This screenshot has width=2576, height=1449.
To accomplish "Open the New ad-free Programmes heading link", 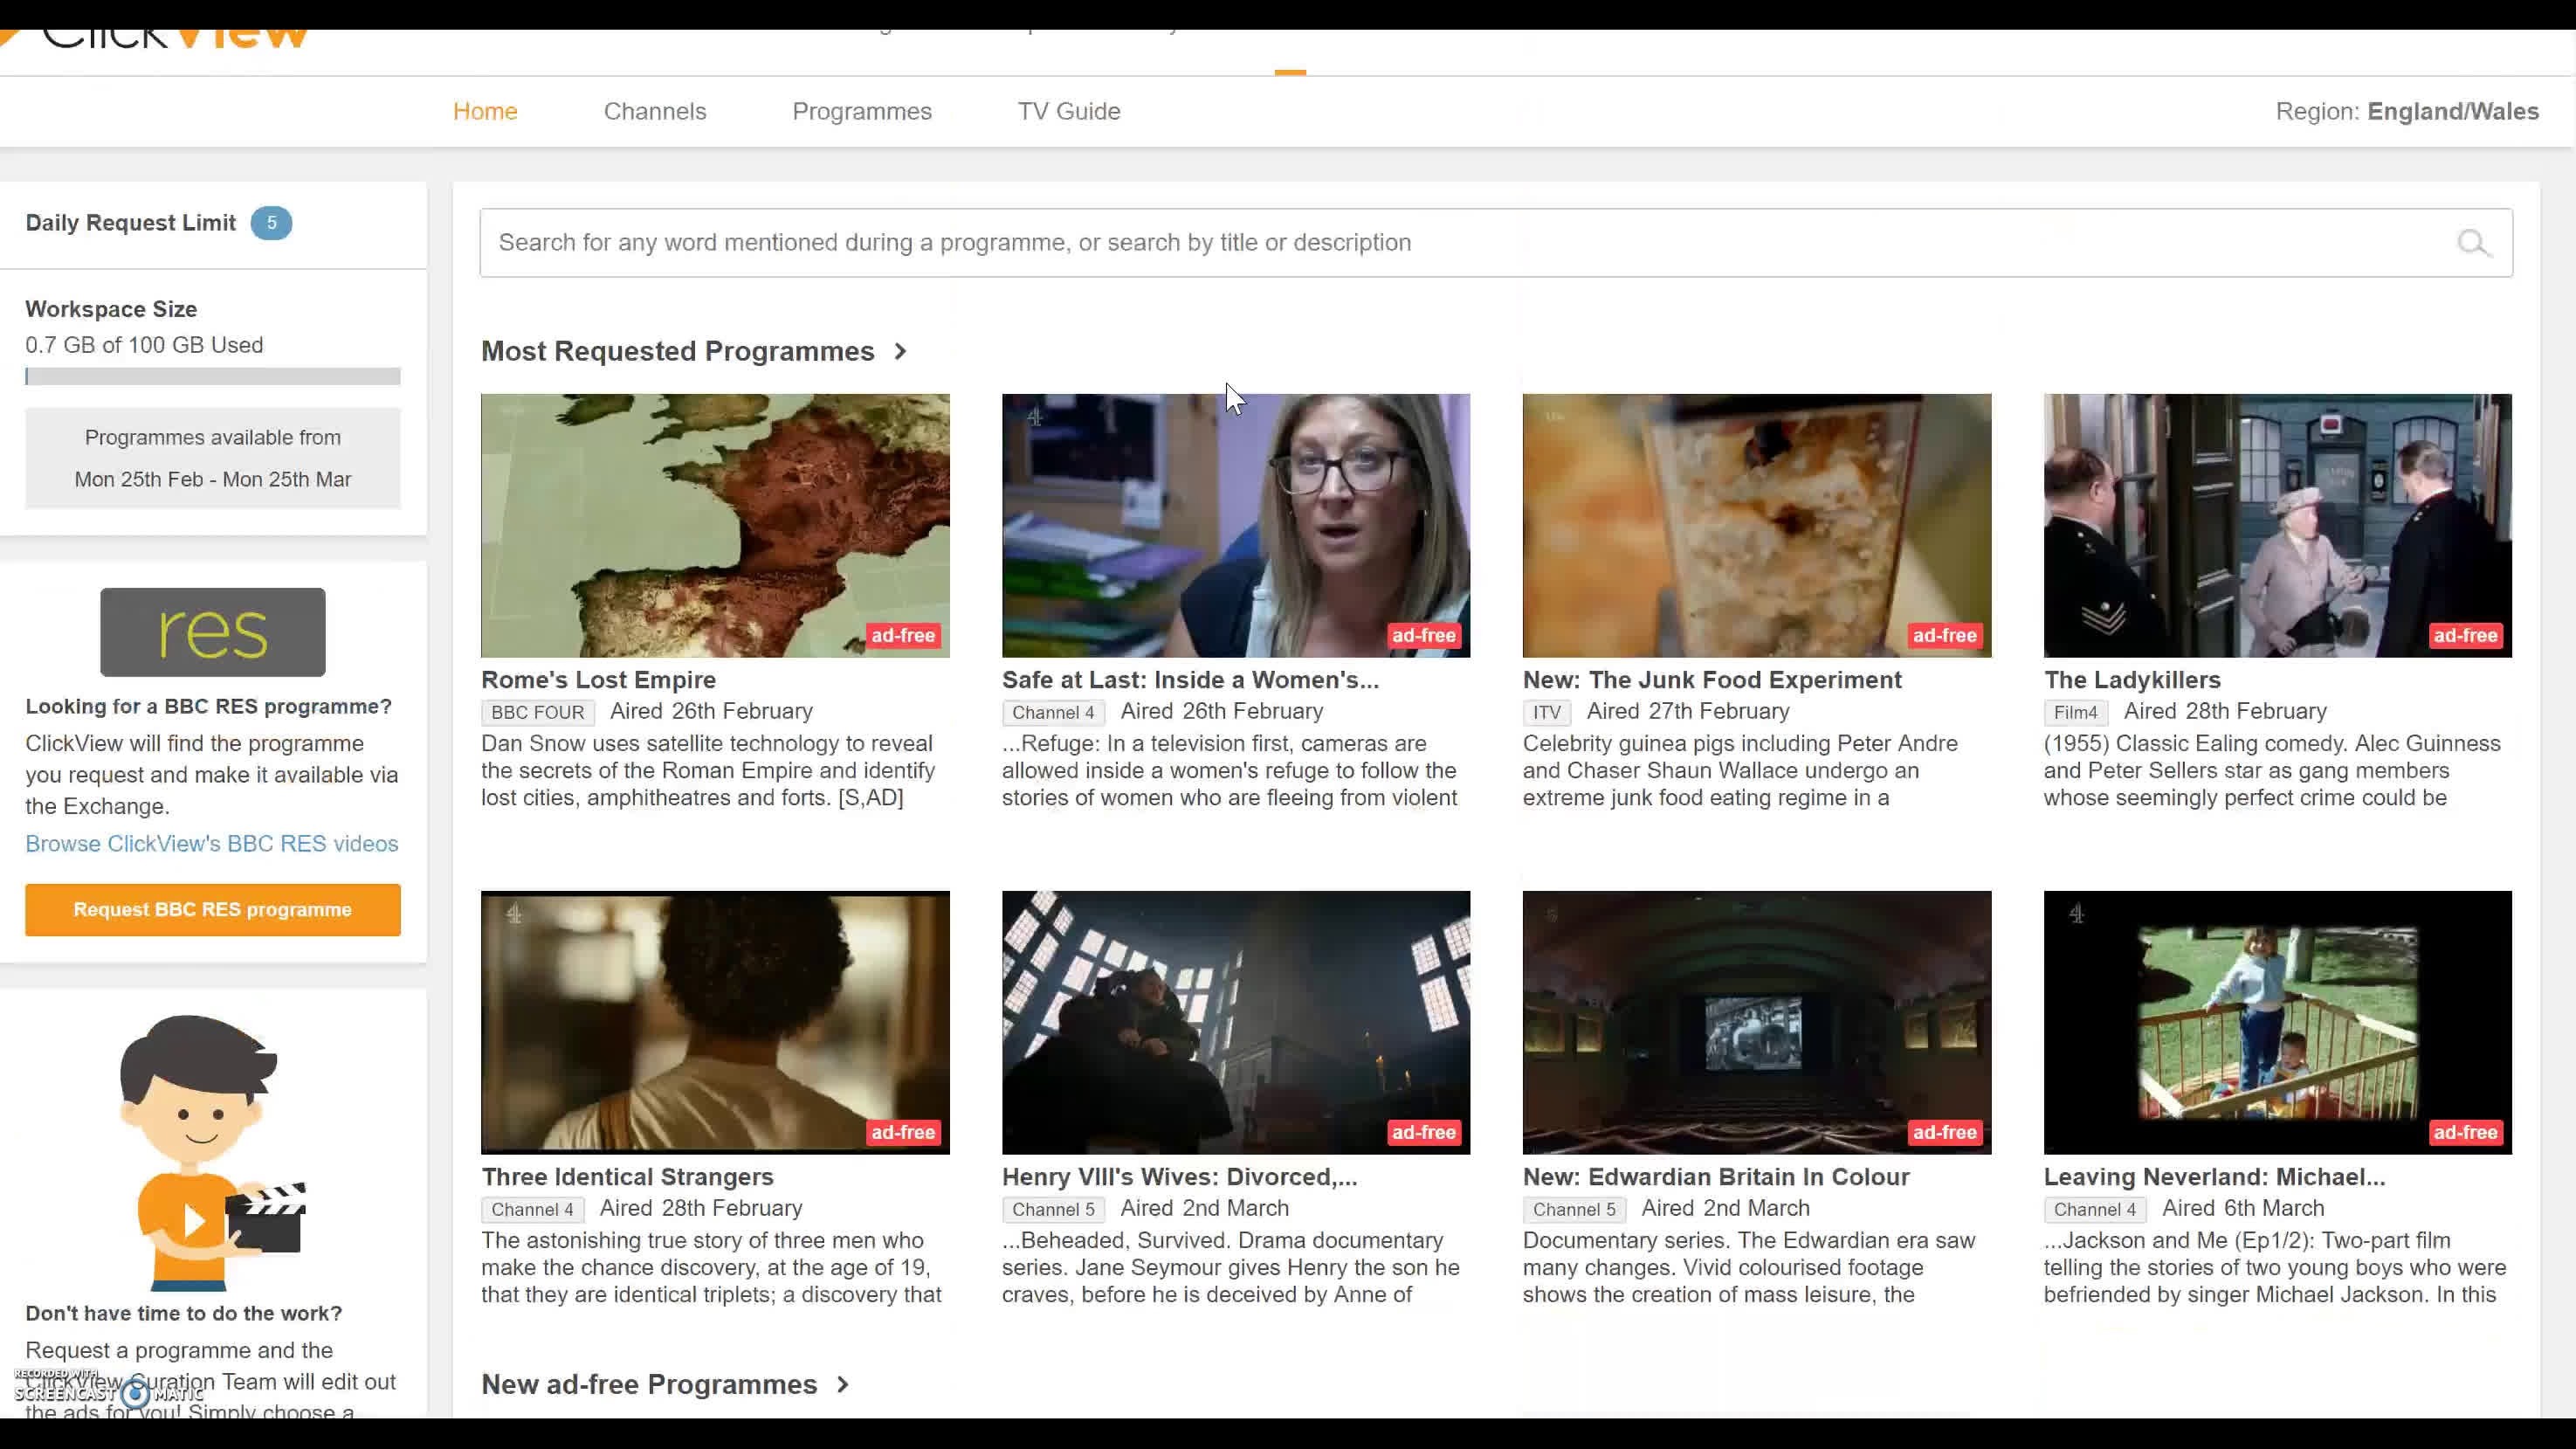I will (649, 1385).
